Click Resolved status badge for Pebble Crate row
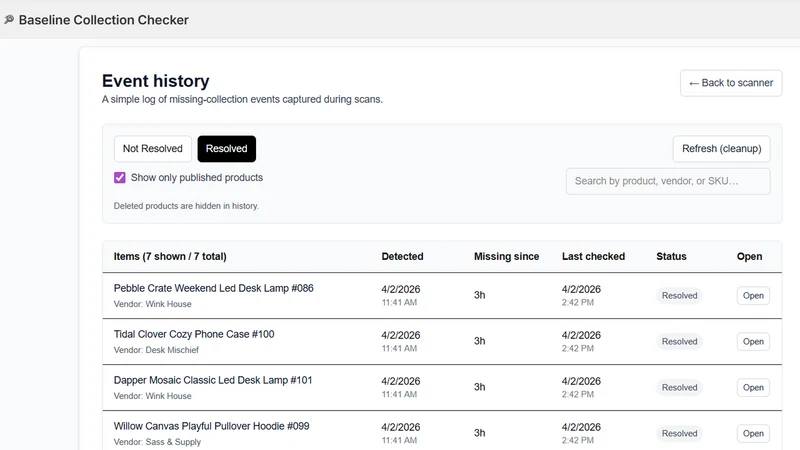This screenshot has width=800, height=450. point(679,295)
